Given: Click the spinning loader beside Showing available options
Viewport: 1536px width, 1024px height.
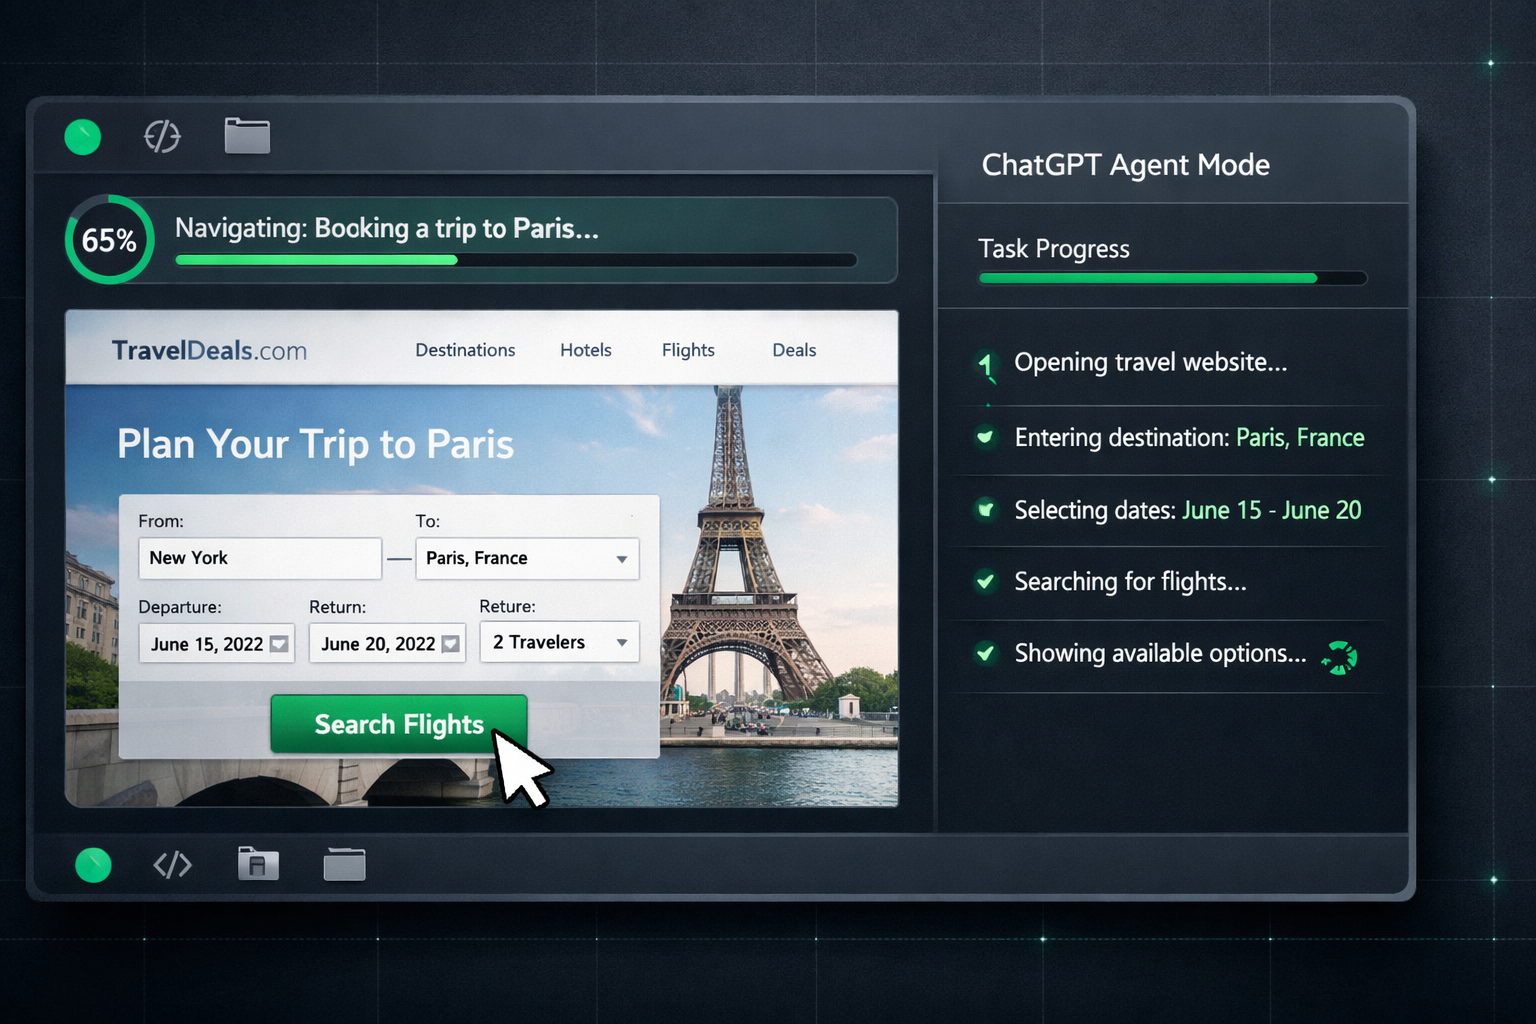Looking at the screenshot, I should coord(1339,657).
